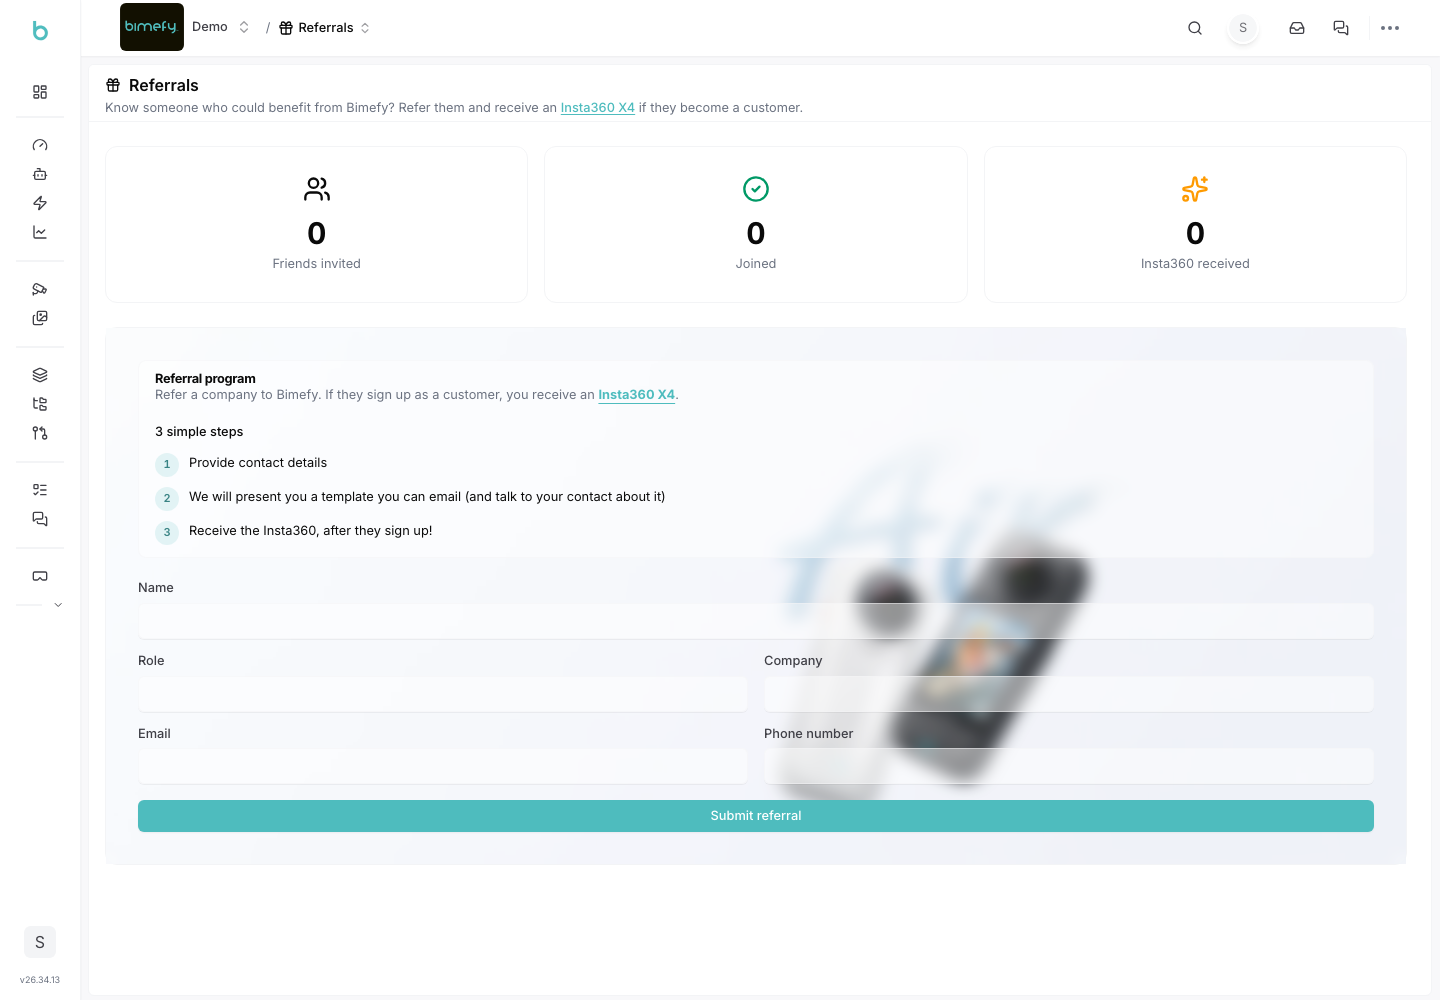Open the stacked layers icon in sidebar
The image size is (1440, 1000).
40,375
